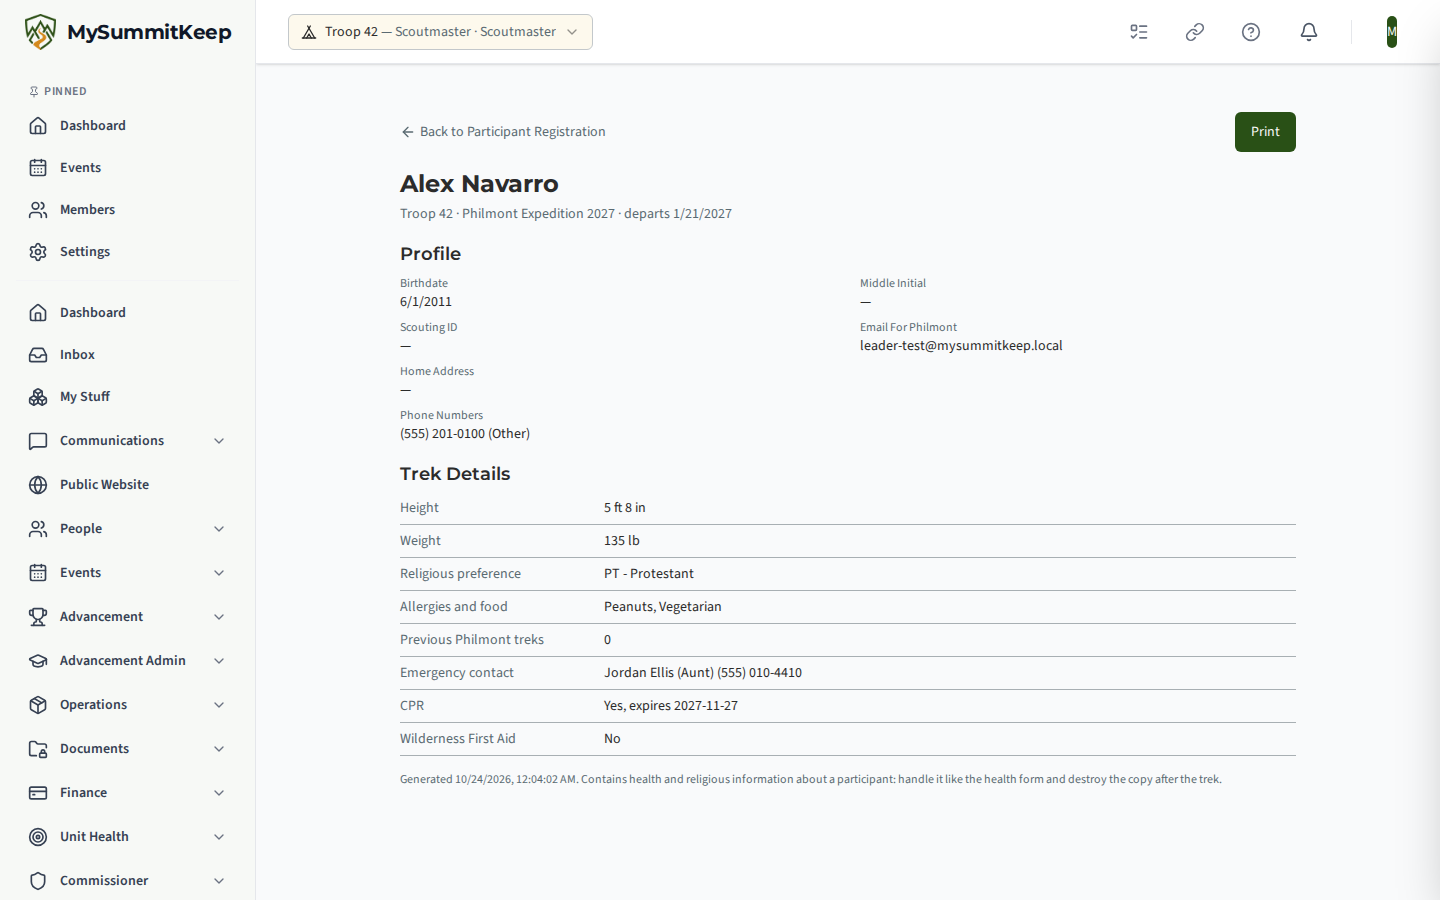Open the Troop 42 Scoutmaster unit selector
This screenshot has width=1440, height=900.
440,32
